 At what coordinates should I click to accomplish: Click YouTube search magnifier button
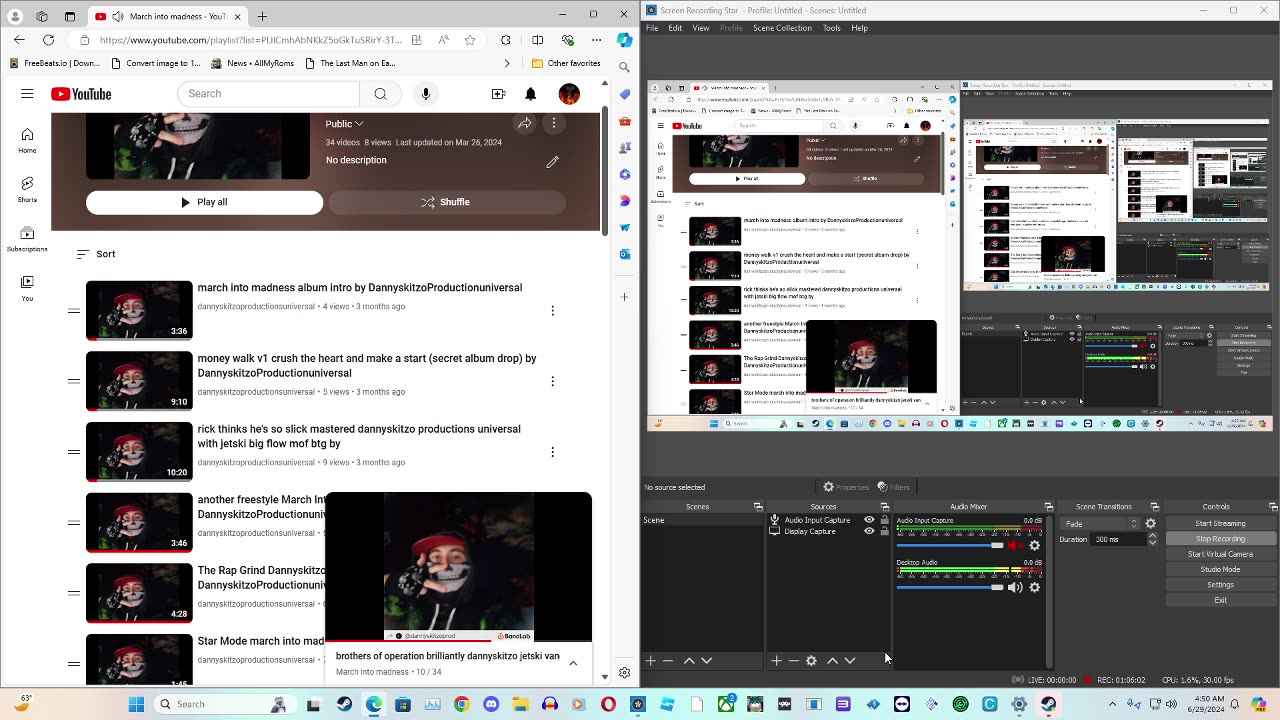tap(380, 94)
